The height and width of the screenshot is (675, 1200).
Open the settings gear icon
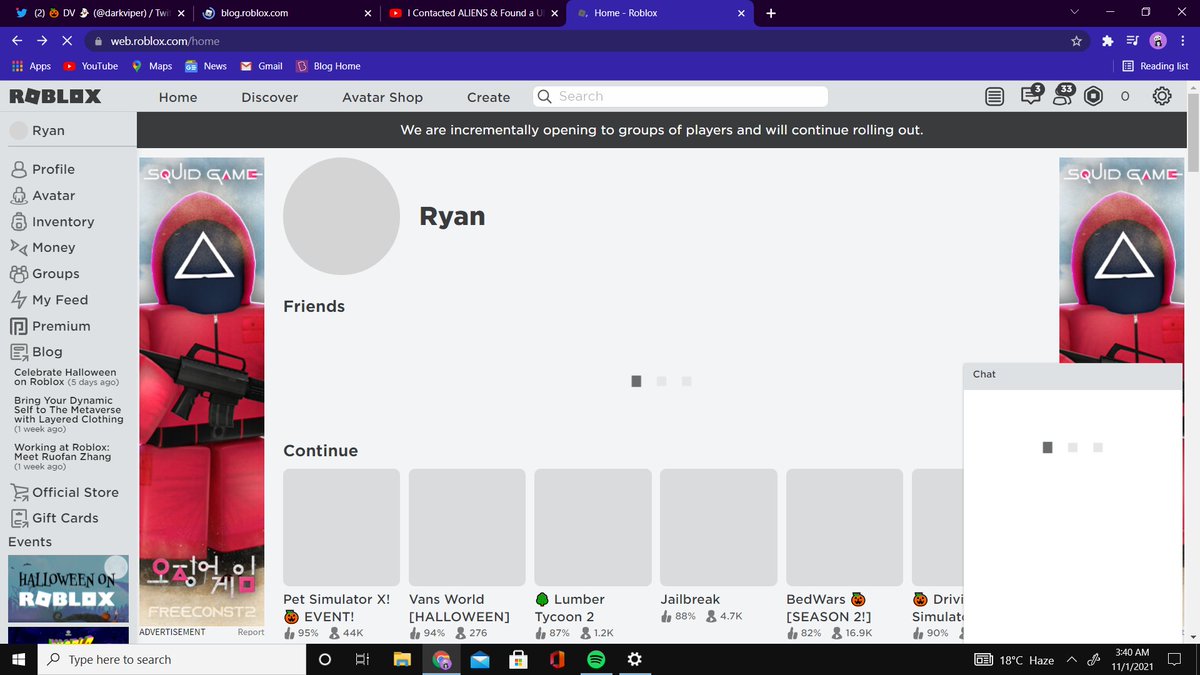point(1162,97)
